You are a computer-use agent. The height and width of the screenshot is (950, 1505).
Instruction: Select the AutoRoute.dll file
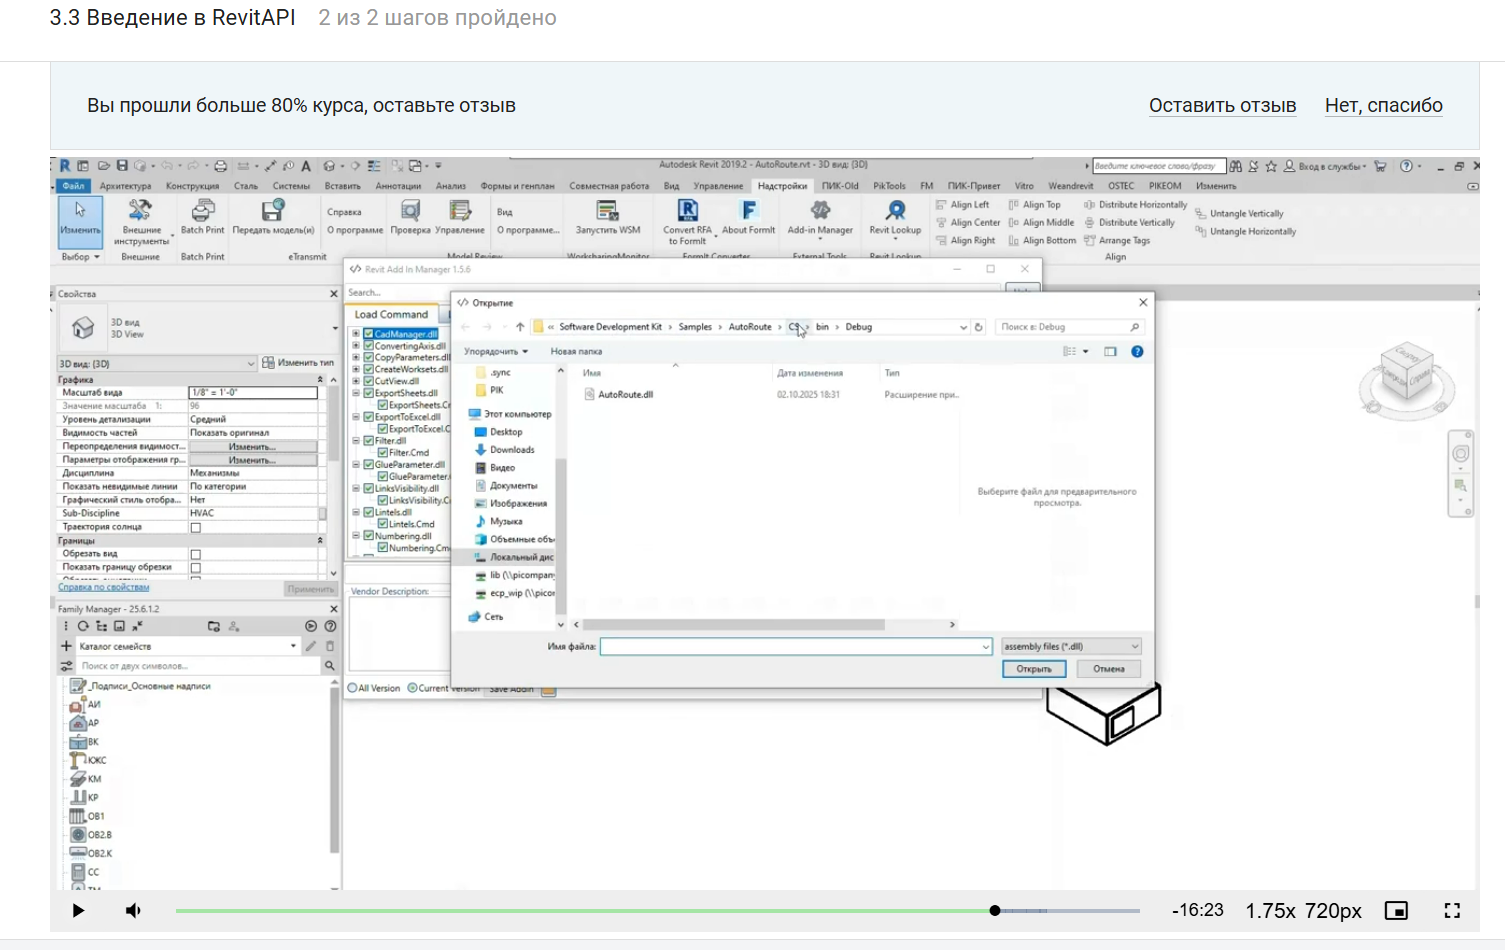pyautogui.click(x=625, y=395)
